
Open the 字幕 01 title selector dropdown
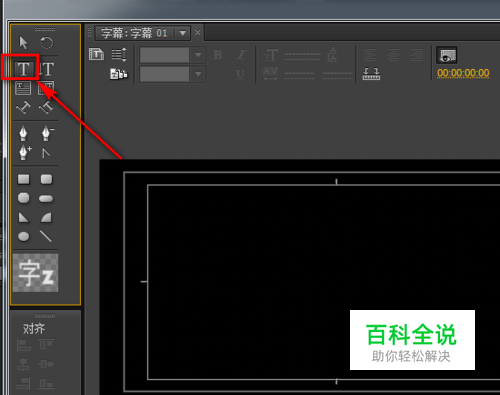coord(183,33)
